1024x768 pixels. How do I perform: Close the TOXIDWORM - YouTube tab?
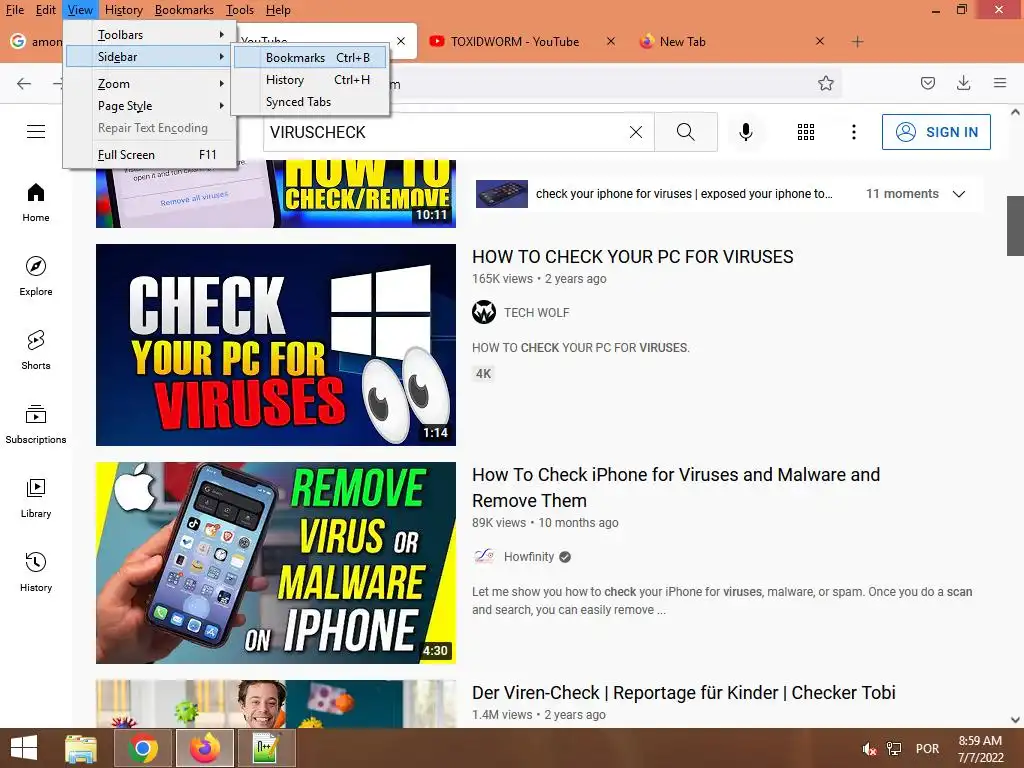tap(611, 41)
